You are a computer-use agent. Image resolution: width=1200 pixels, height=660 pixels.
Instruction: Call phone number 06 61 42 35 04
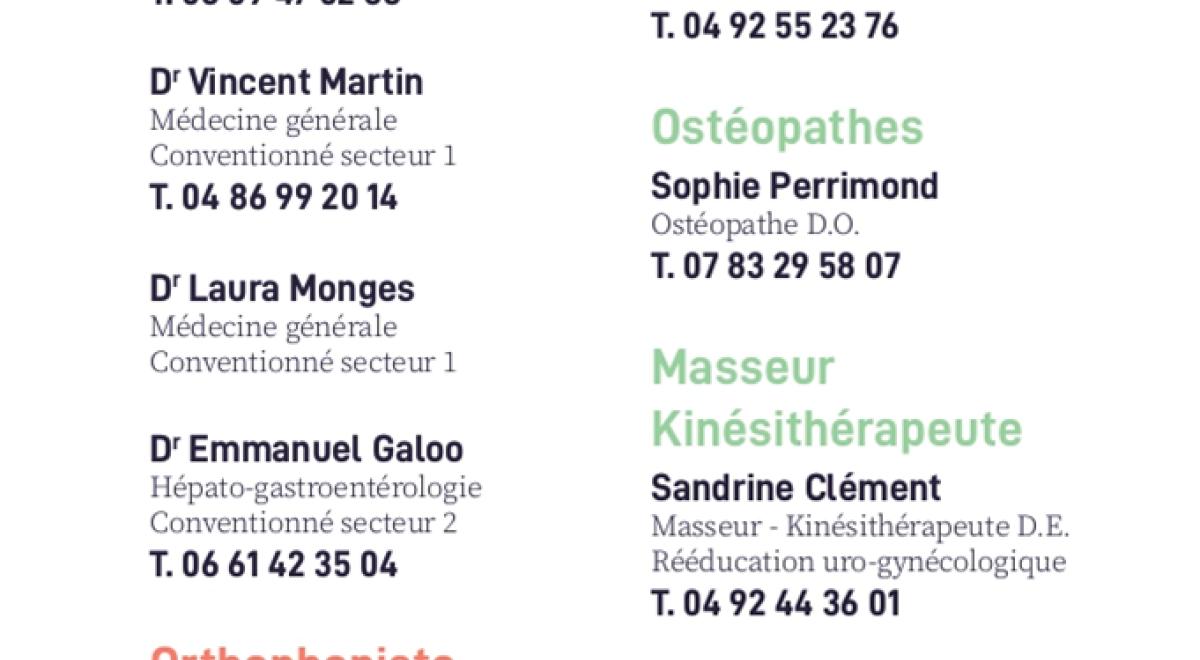[x=274, y=565]
